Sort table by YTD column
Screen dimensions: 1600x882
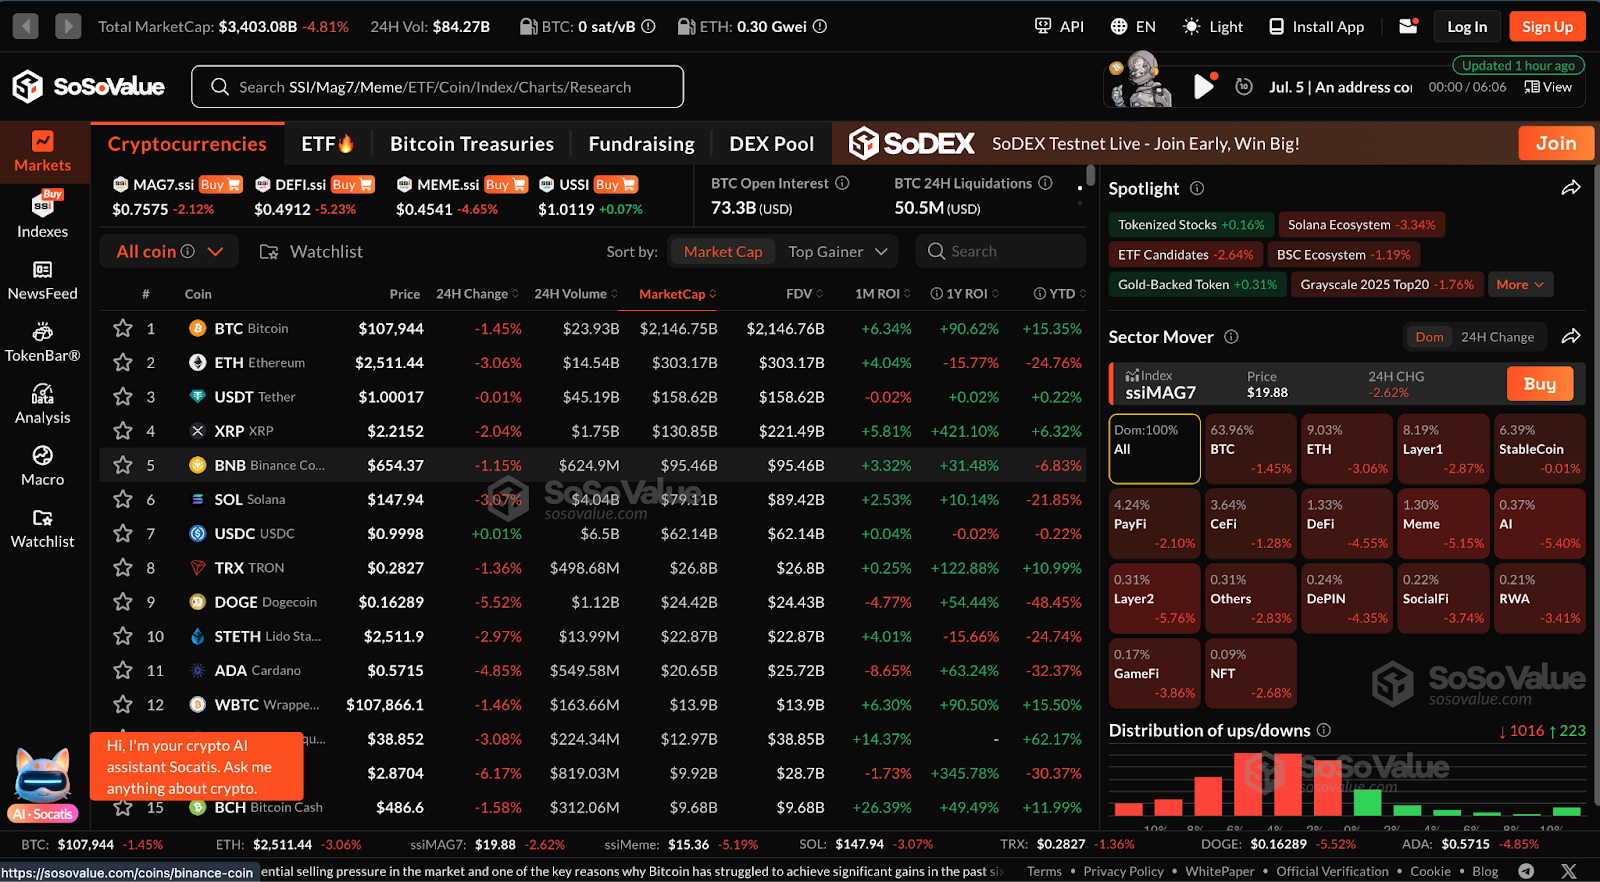pos(1058,294)
